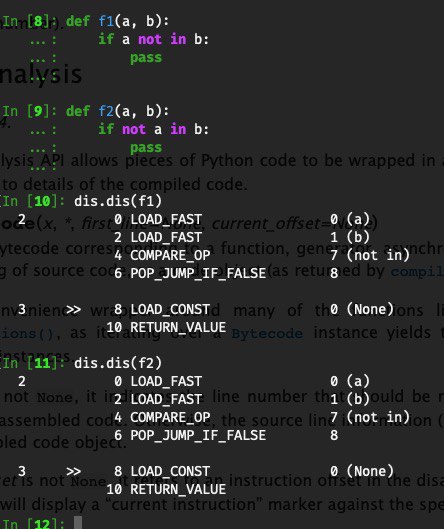Click '(None)' in the f1 disassembly
The width and height of the screenshot is (444, 529).
[x=370, y=309]
